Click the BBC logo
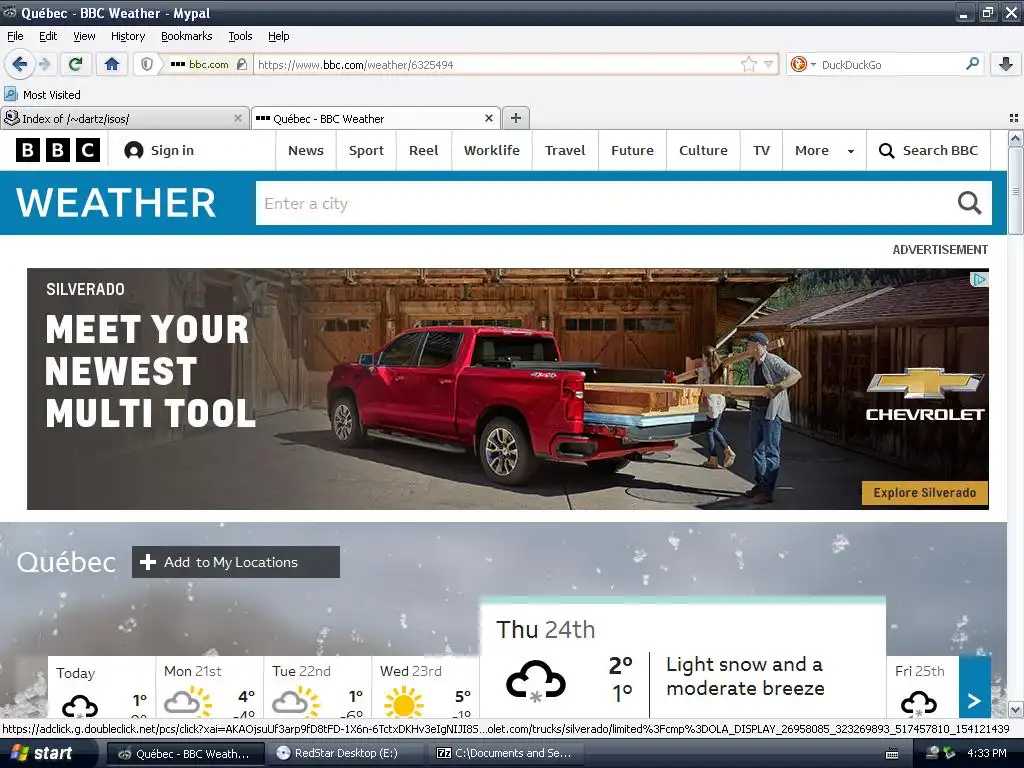The height and width of the screenshot is (768, 1024). point(57,150)
